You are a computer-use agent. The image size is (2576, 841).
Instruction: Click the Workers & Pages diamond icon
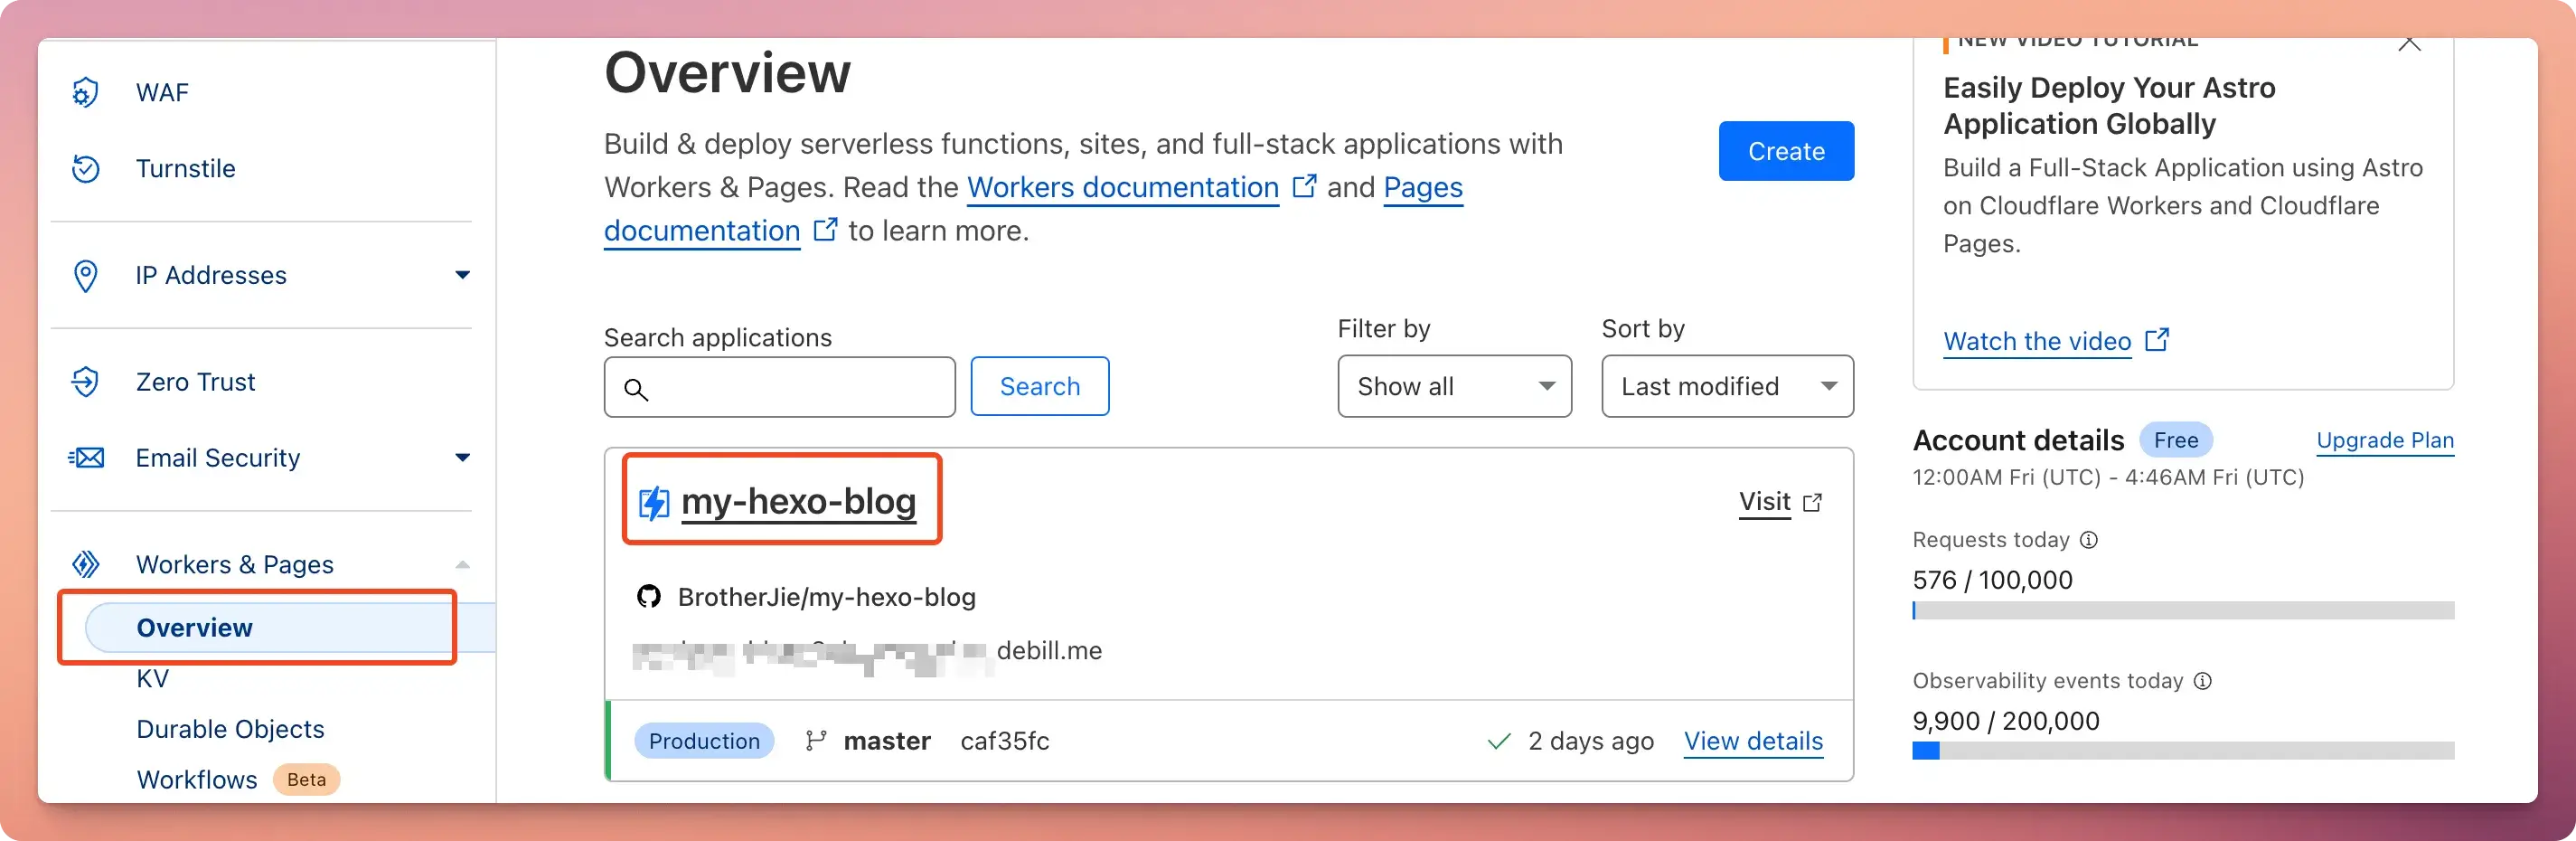[x=85, y=565]
